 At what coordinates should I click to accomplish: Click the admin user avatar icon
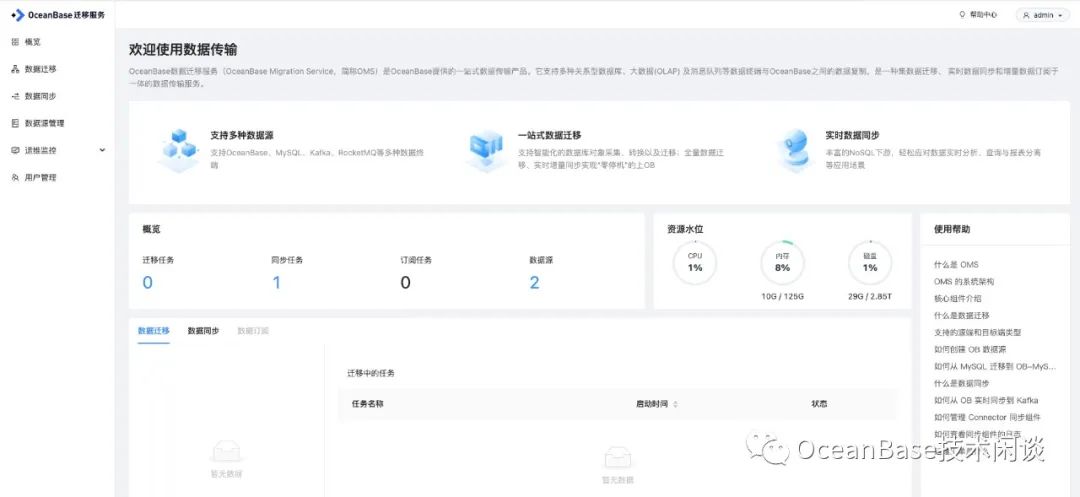coord(1026,15)
